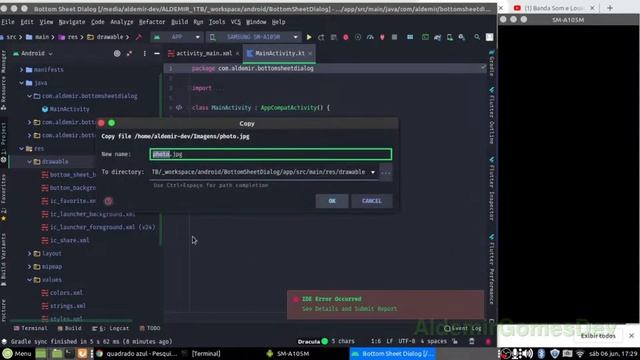Click See Details and Submit Report link
The image size is (640, 360).
(x=349, y=309)
